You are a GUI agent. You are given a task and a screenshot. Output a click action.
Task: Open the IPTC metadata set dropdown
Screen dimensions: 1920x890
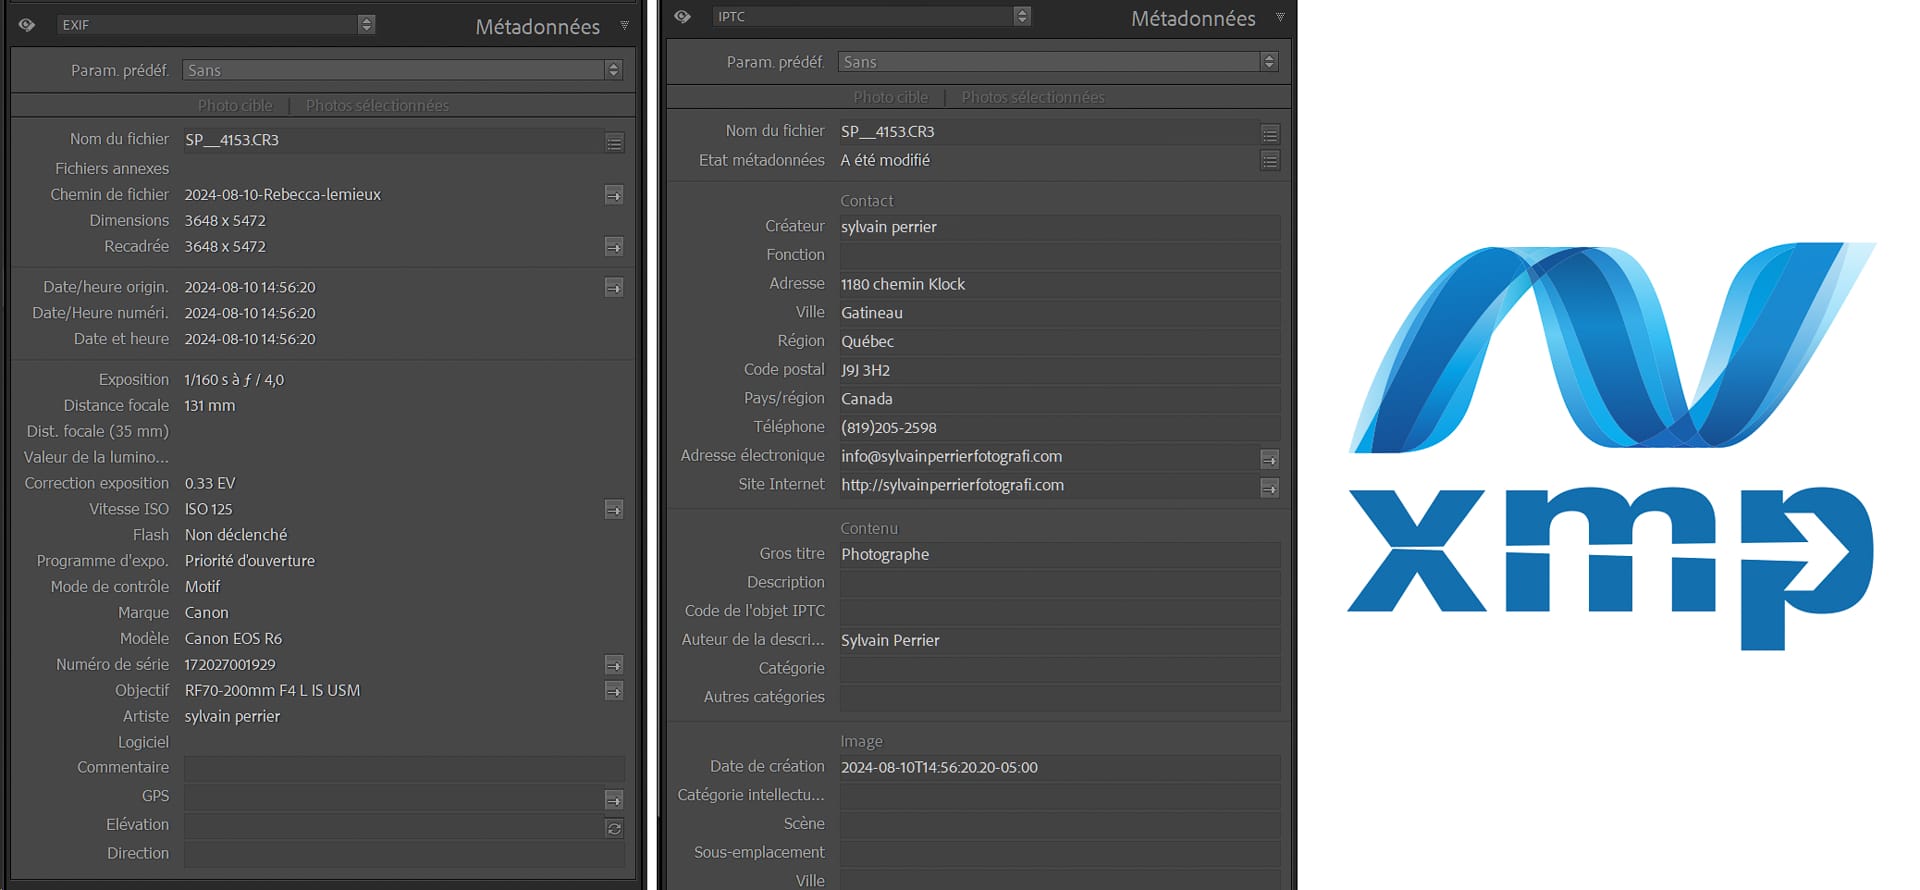coord(871,17)
